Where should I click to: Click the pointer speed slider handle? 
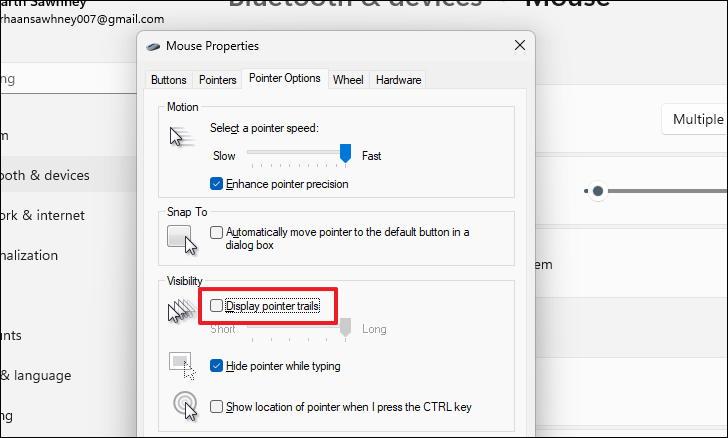(x=345, y=153)
